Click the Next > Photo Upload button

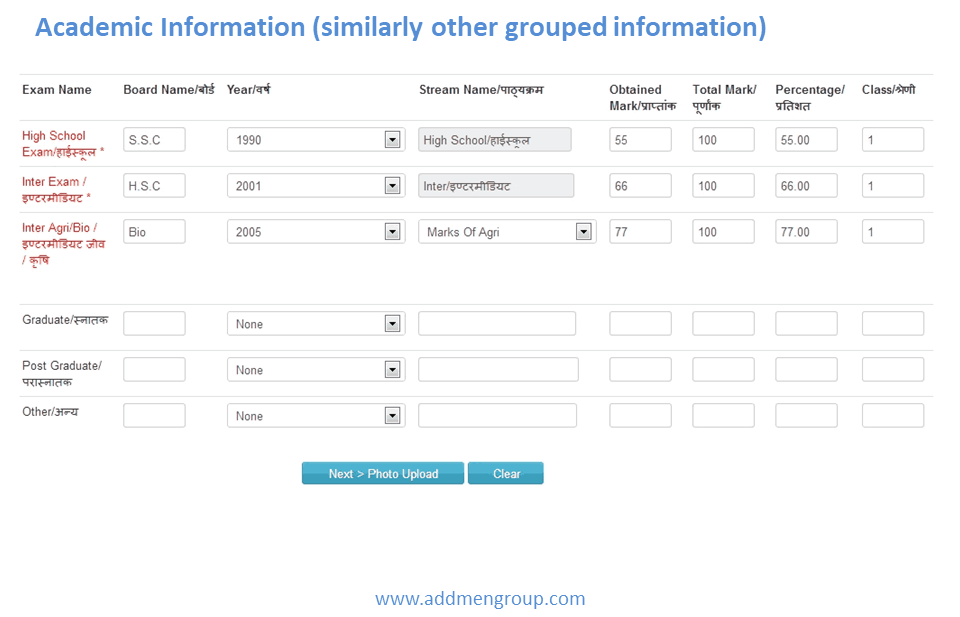(383, 474)
